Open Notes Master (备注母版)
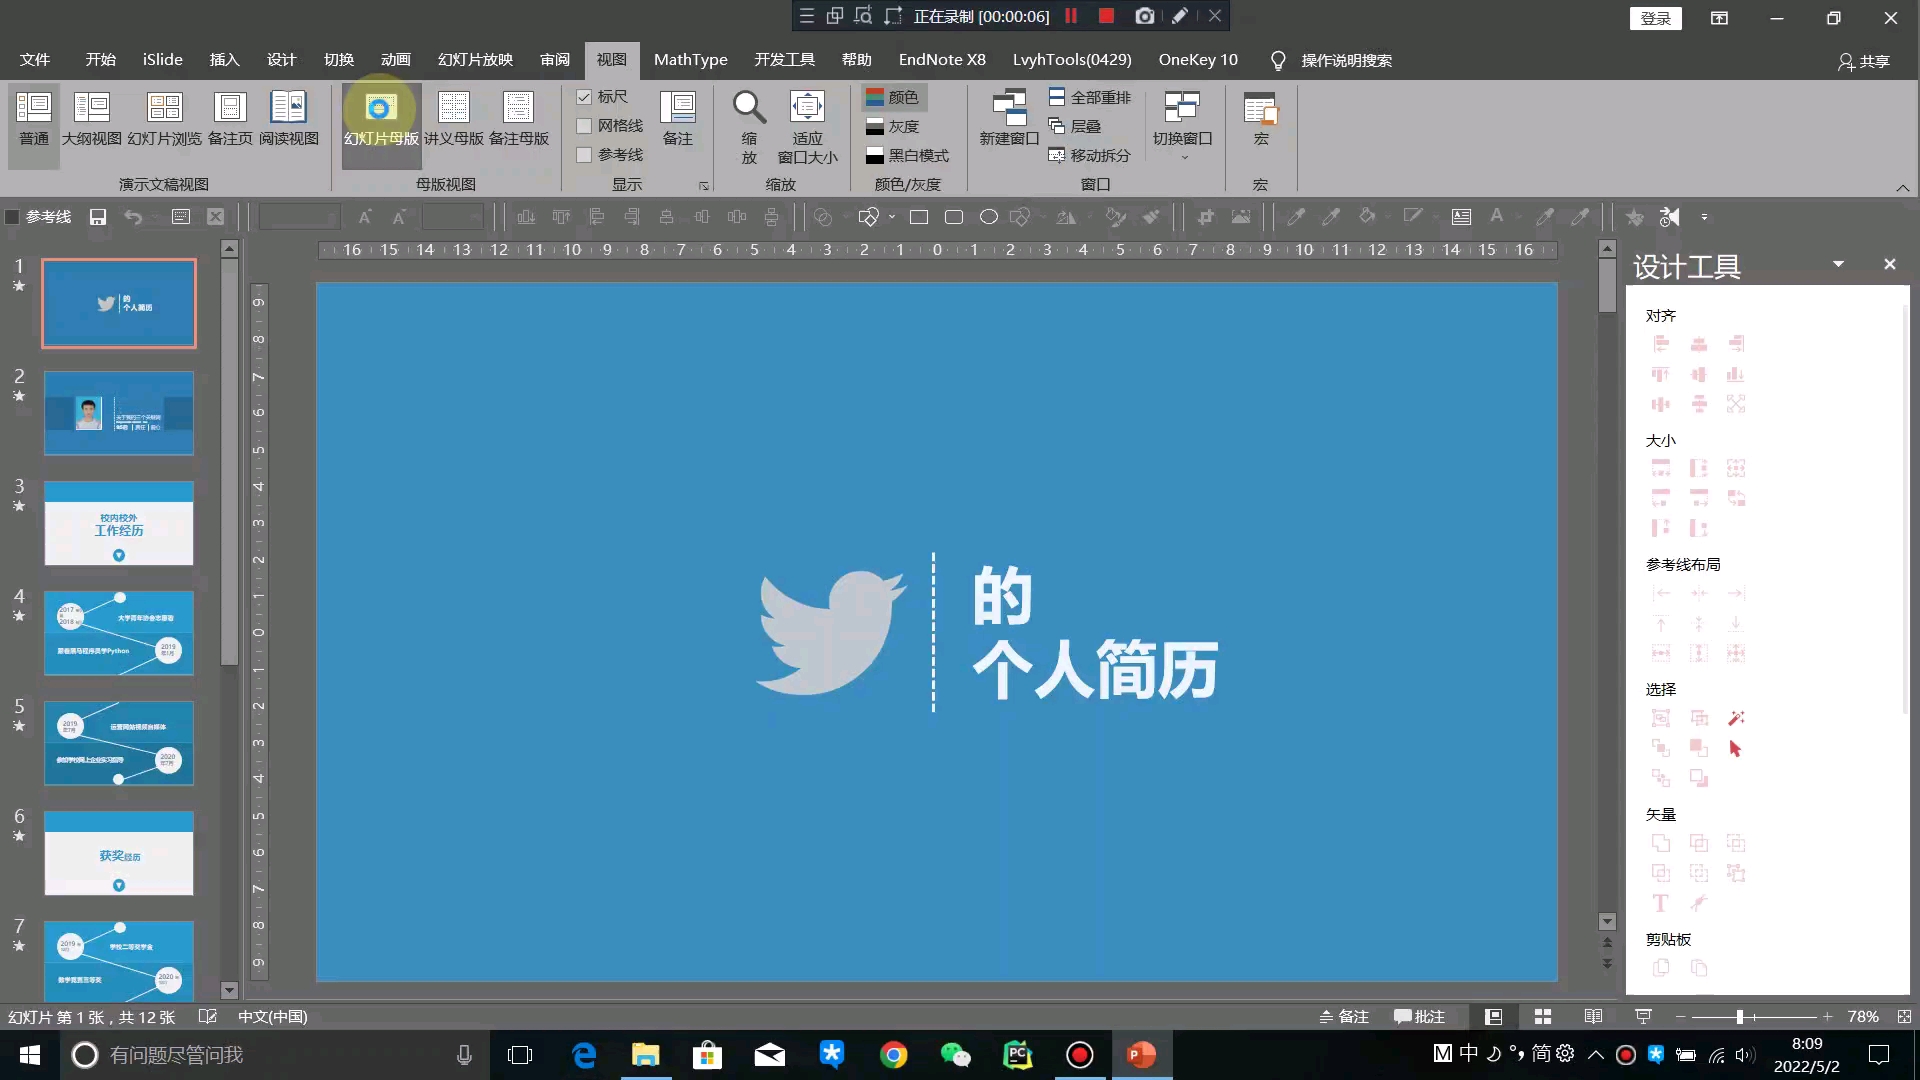Image resolution: width=1920 pixels, height=1080 pixels. pyautogui.click(x=518, y=119)
